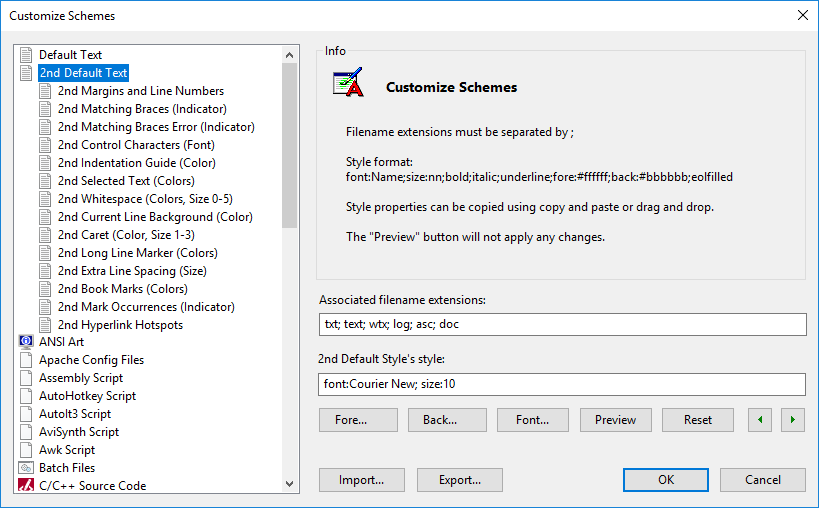Confirm with the OK button

pyautogui.click(x=666, y=480)
